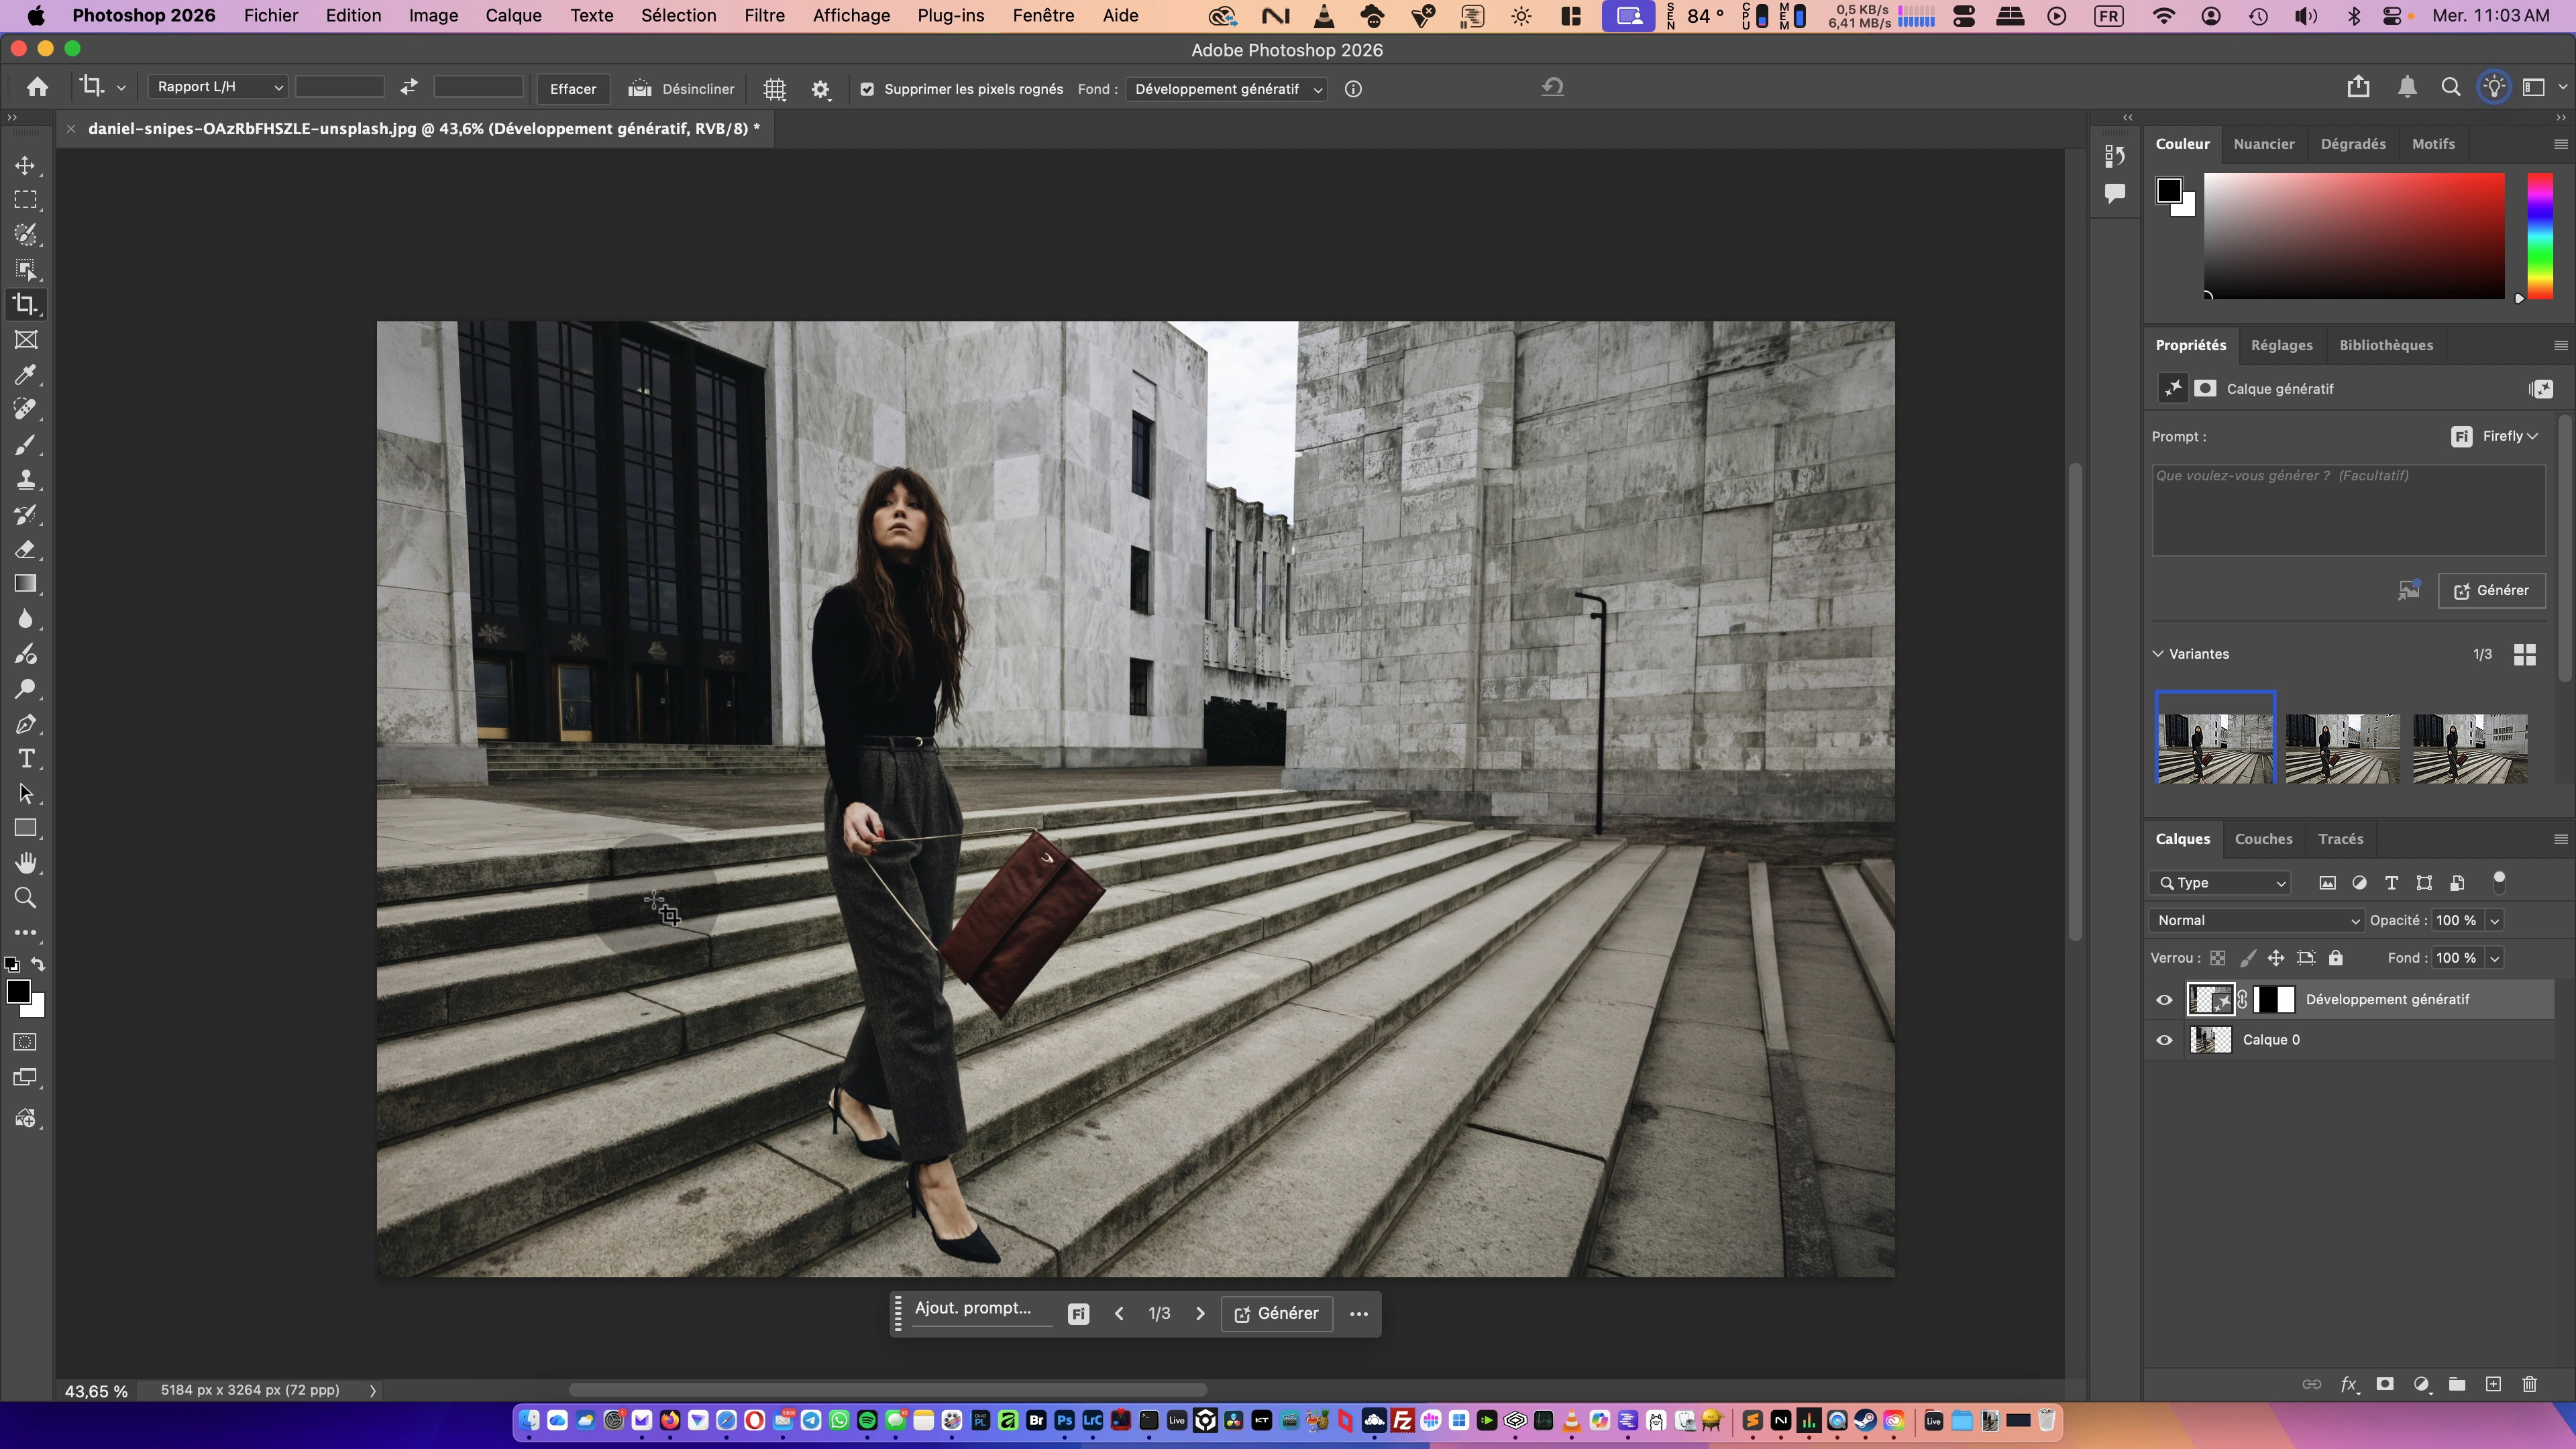The height and width of the screenshot is (1449, 2576).
Task: Click the Désincliner straighten button
Action: (x=681, y=89)
